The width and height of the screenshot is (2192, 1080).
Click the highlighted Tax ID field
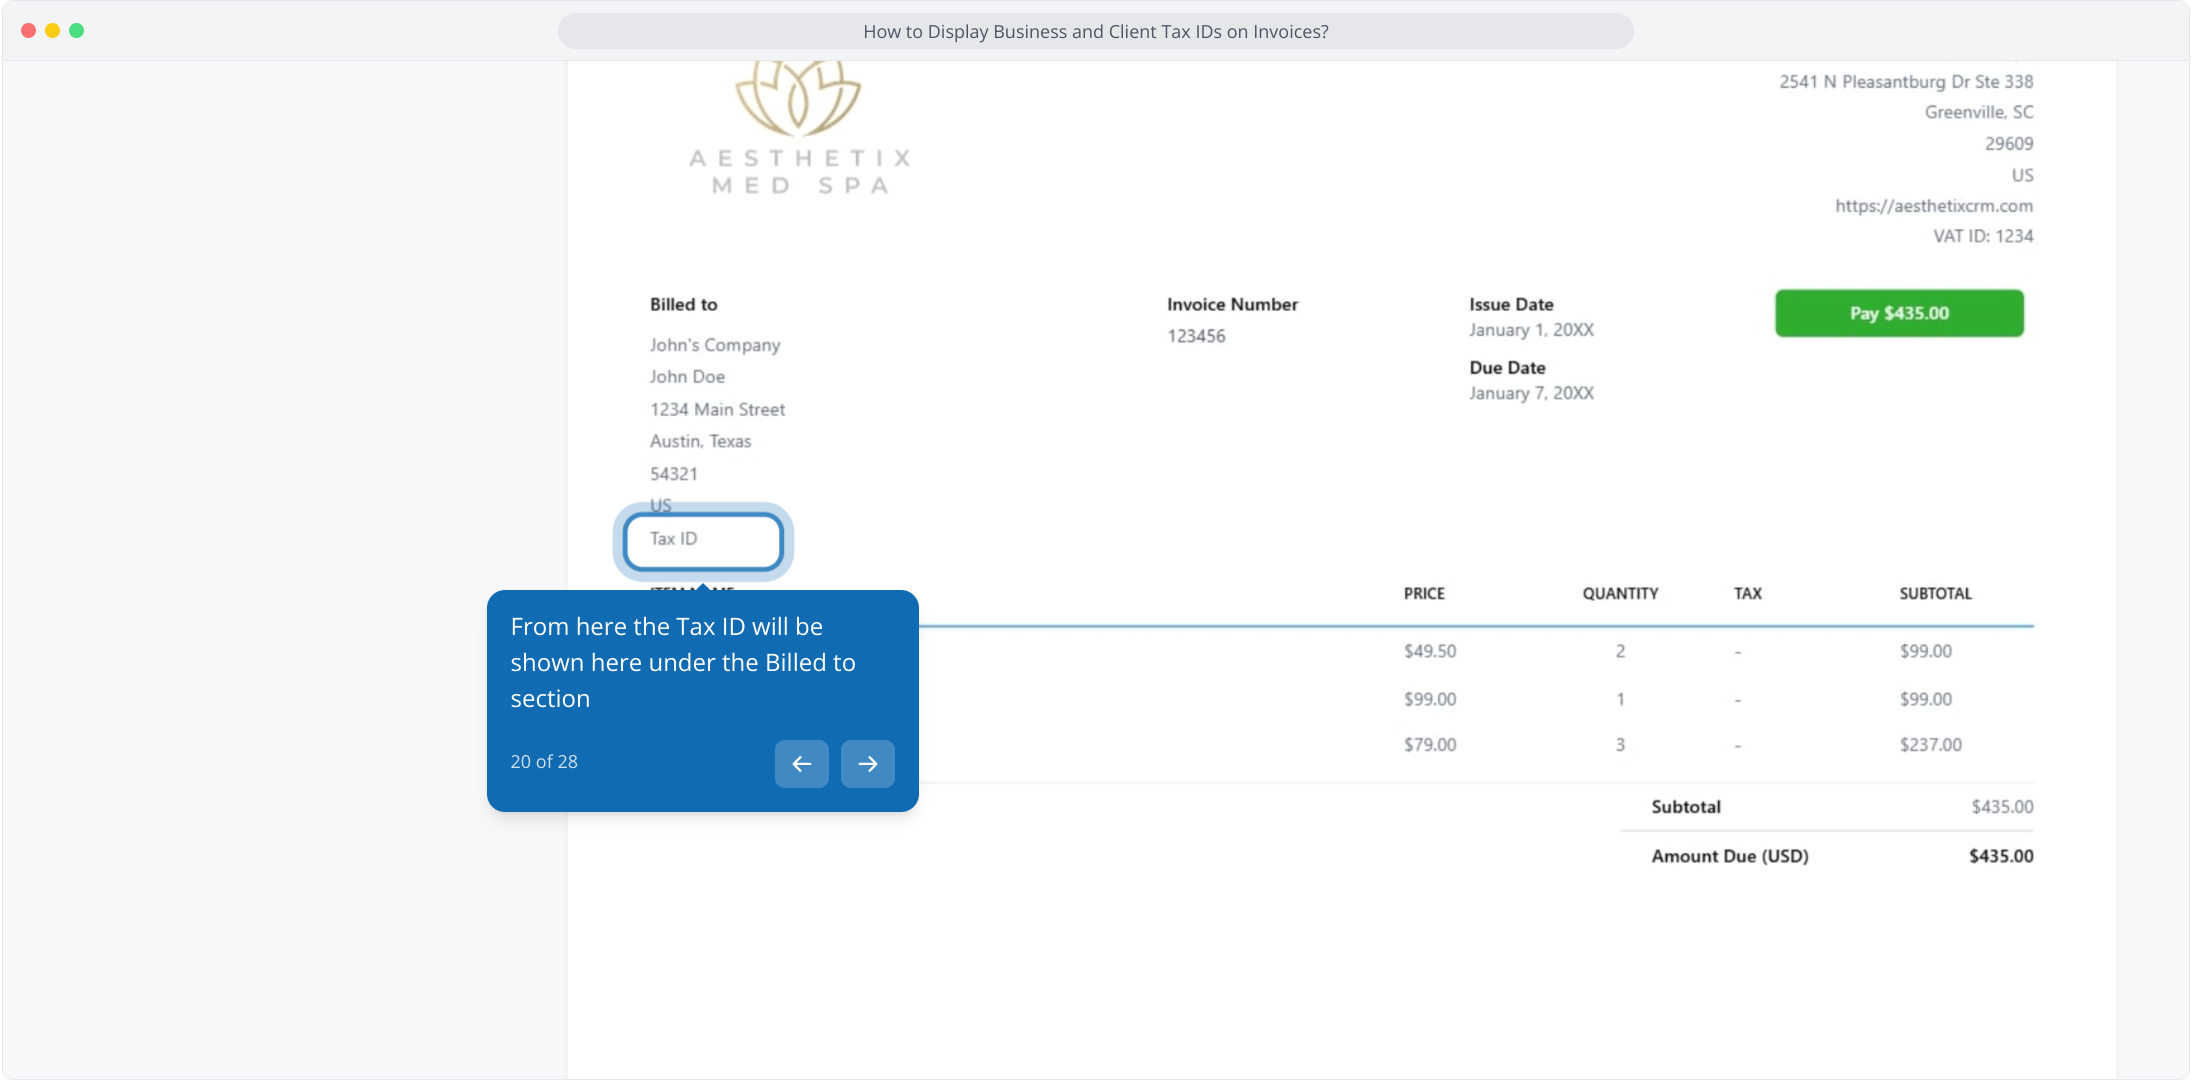click(703, 540)
